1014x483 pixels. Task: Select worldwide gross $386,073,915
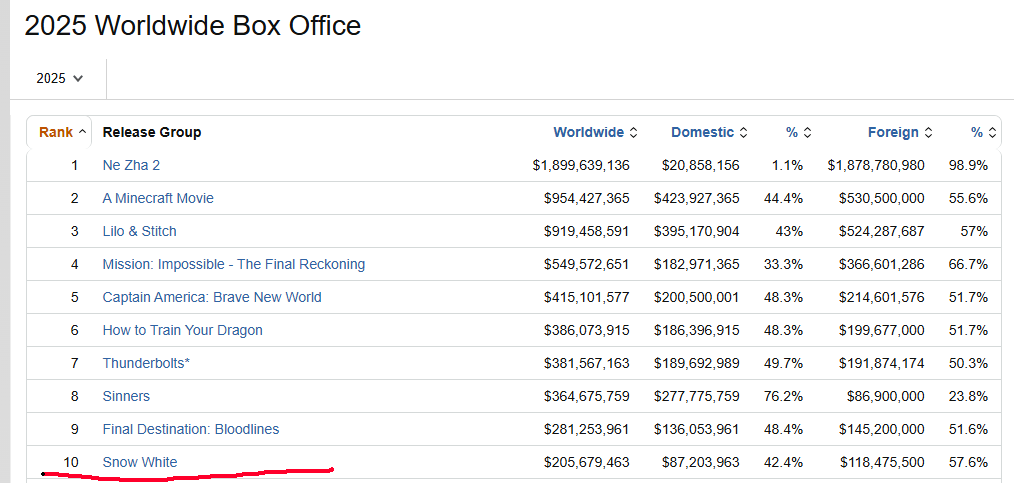pyautogui.click(x=587, y=330)
